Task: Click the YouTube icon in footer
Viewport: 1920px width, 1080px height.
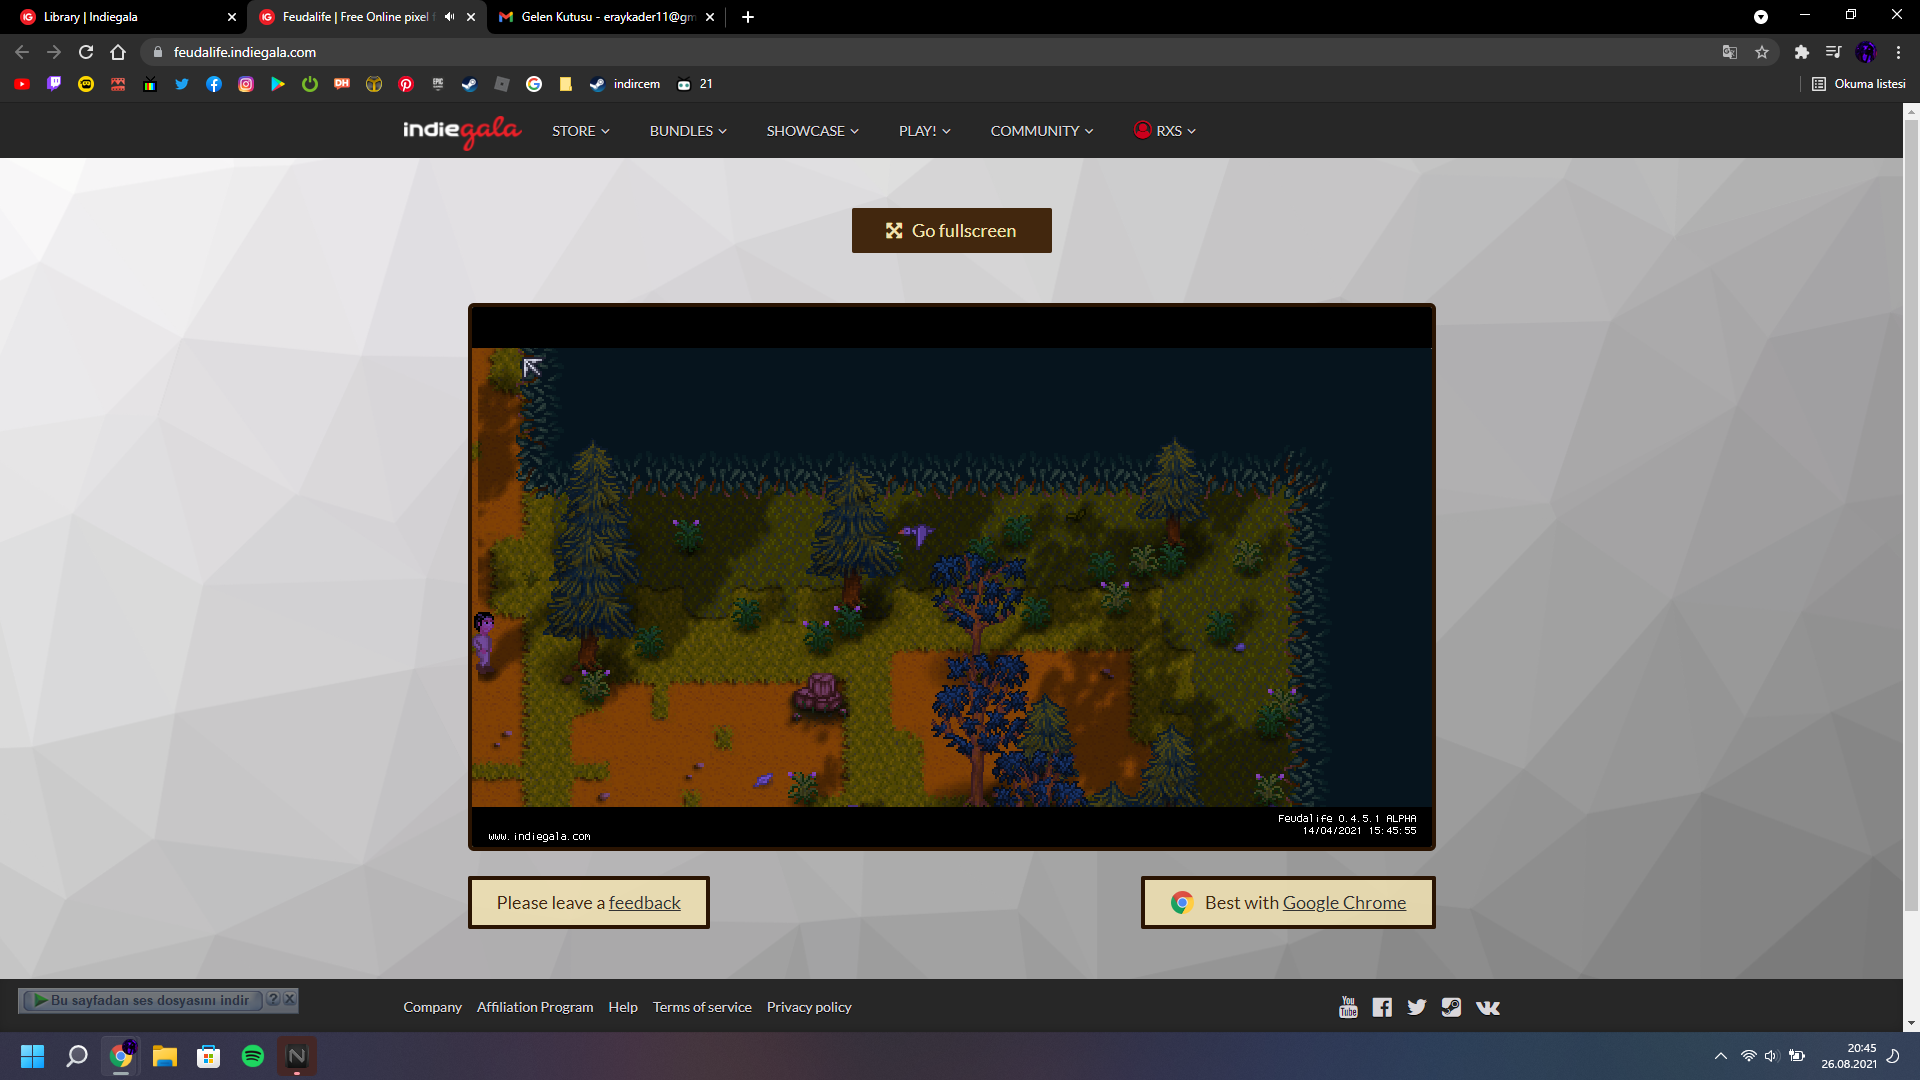Action: (x=1348, y=1007)
